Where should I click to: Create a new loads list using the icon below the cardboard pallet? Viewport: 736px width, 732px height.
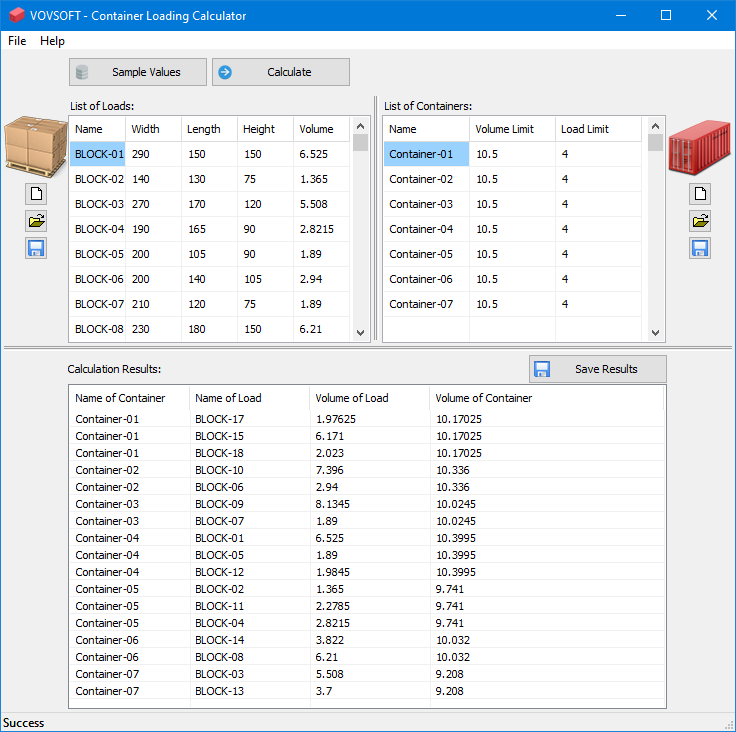[x=36, y=193]
